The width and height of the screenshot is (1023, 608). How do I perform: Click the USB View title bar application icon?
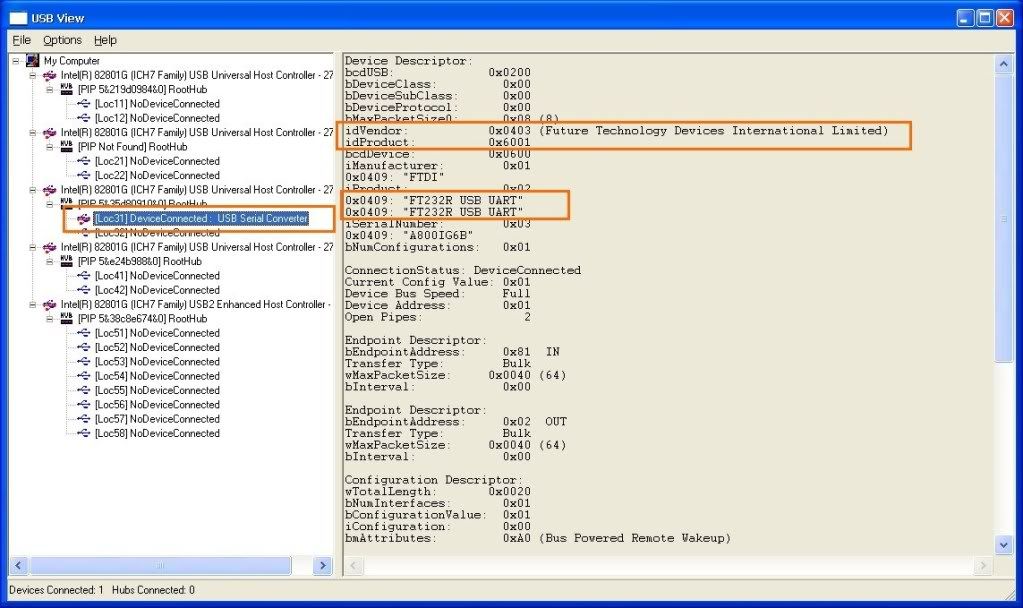pos(18,18)
